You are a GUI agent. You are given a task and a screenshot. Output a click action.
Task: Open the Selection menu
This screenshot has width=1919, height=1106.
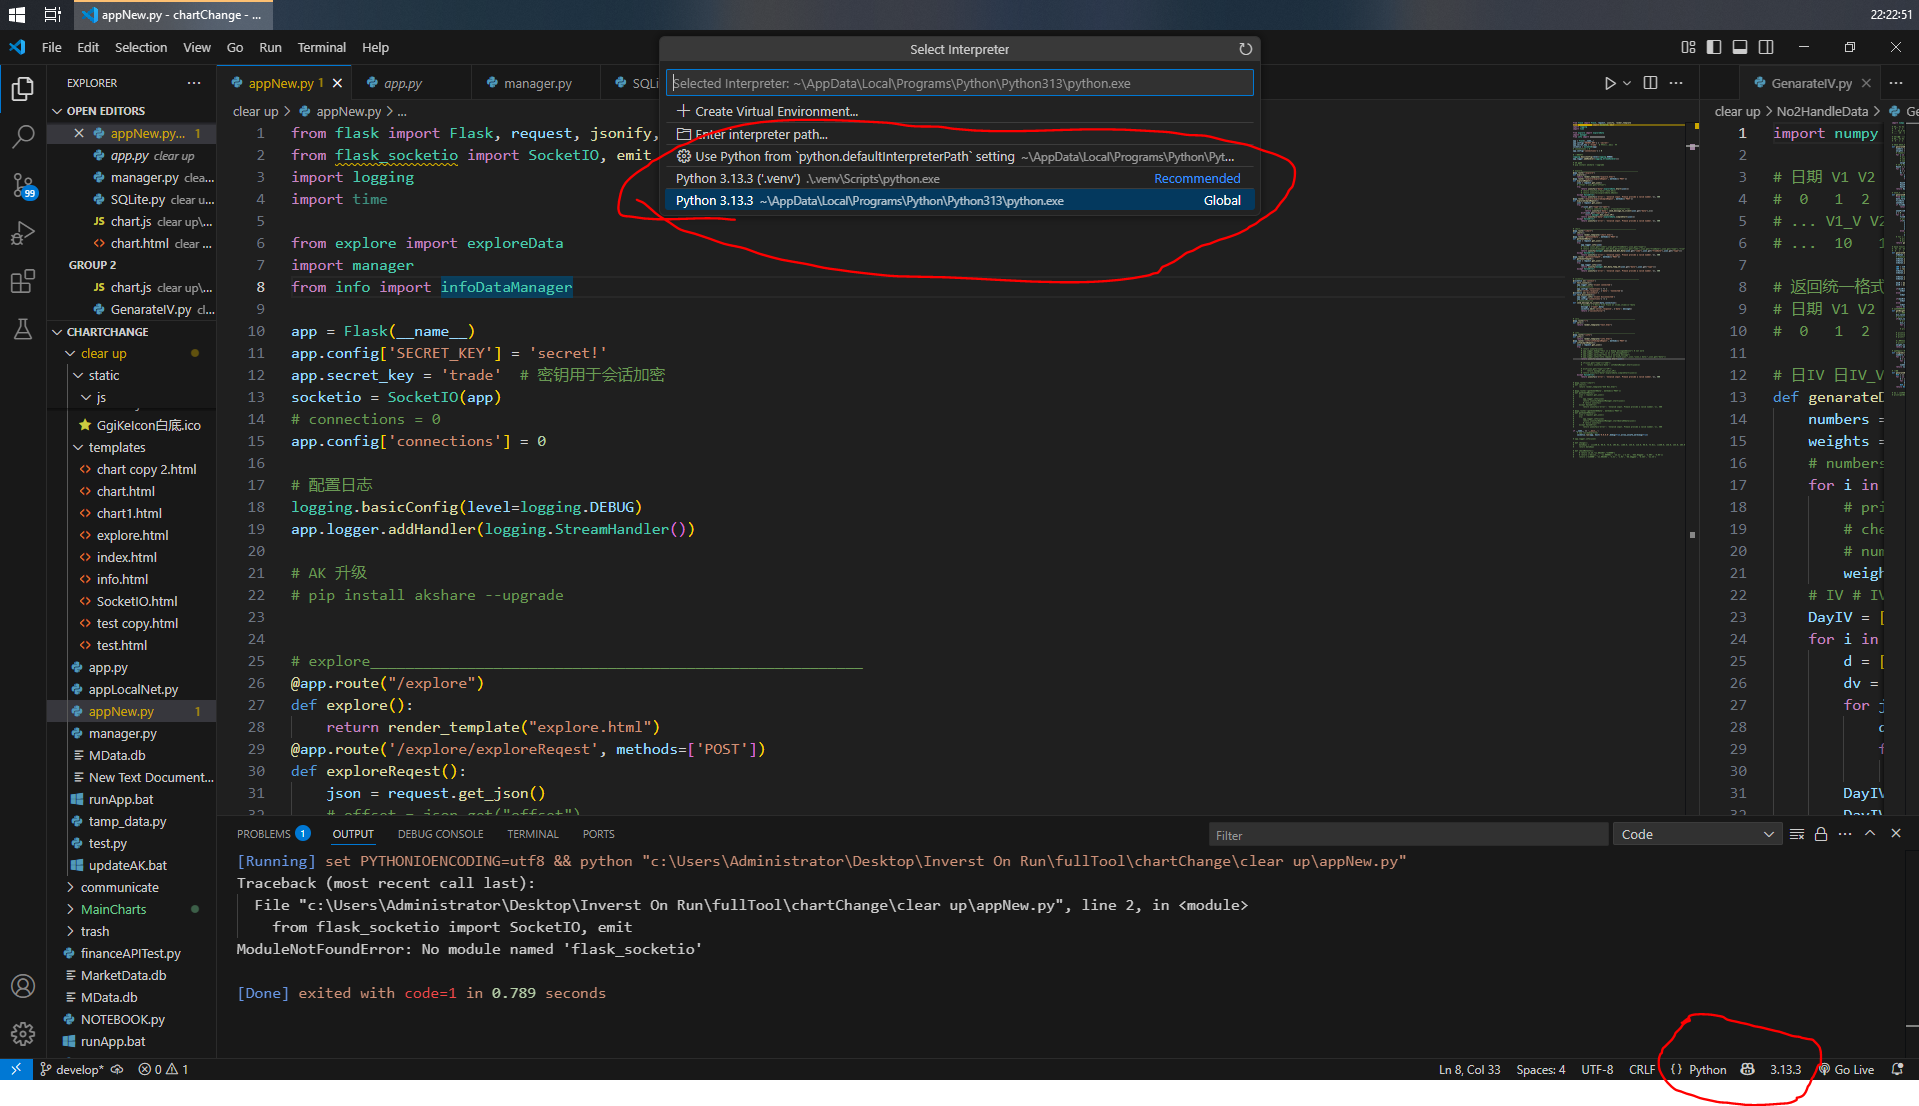coord(141,47)
